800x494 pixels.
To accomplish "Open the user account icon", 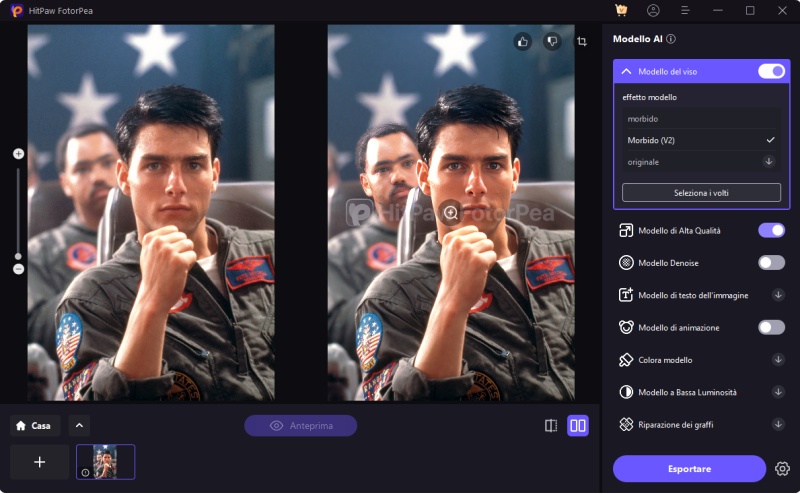I will click(x=653, y=10).
